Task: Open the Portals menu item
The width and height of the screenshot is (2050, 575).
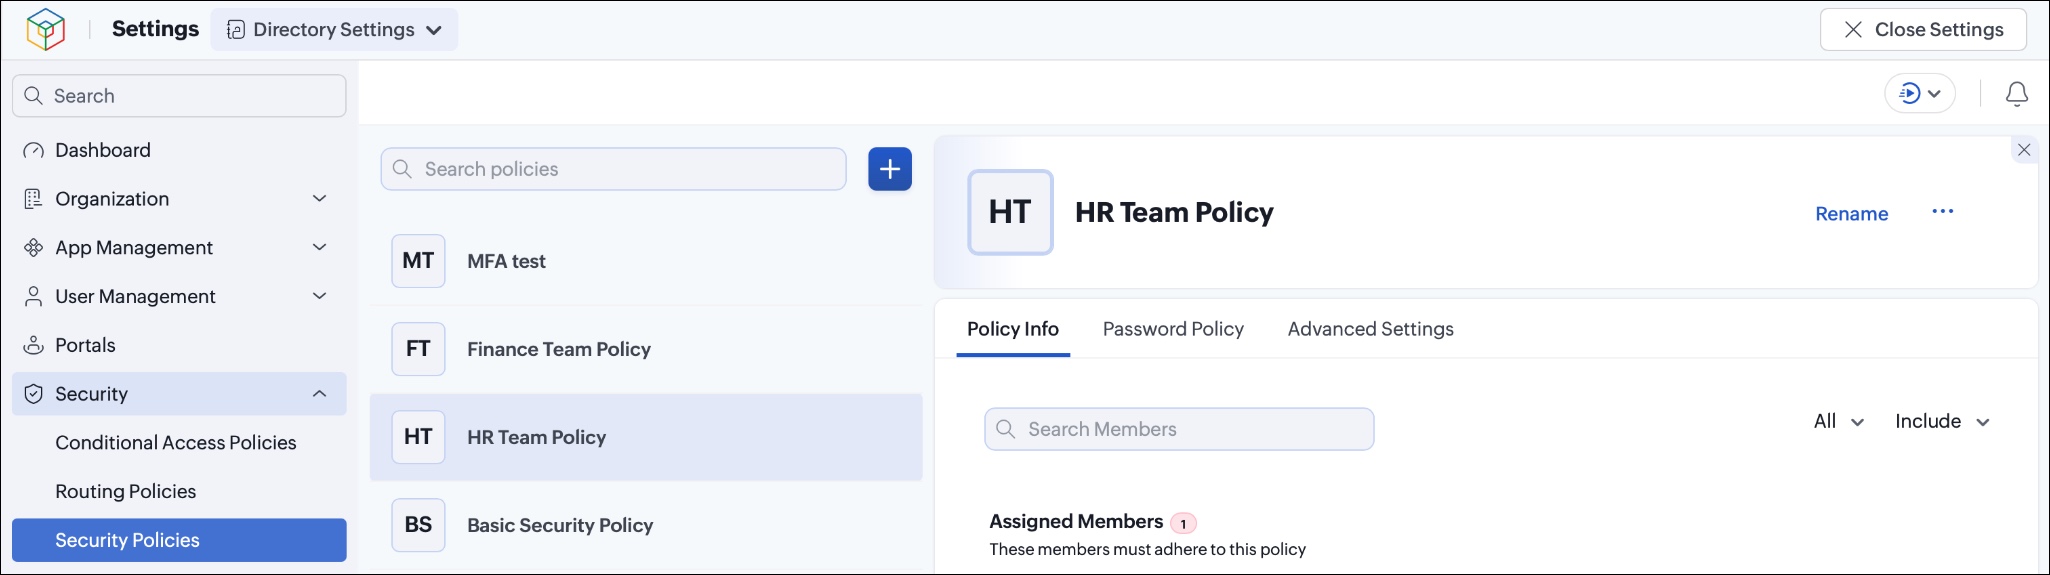Action: (179, 345)
